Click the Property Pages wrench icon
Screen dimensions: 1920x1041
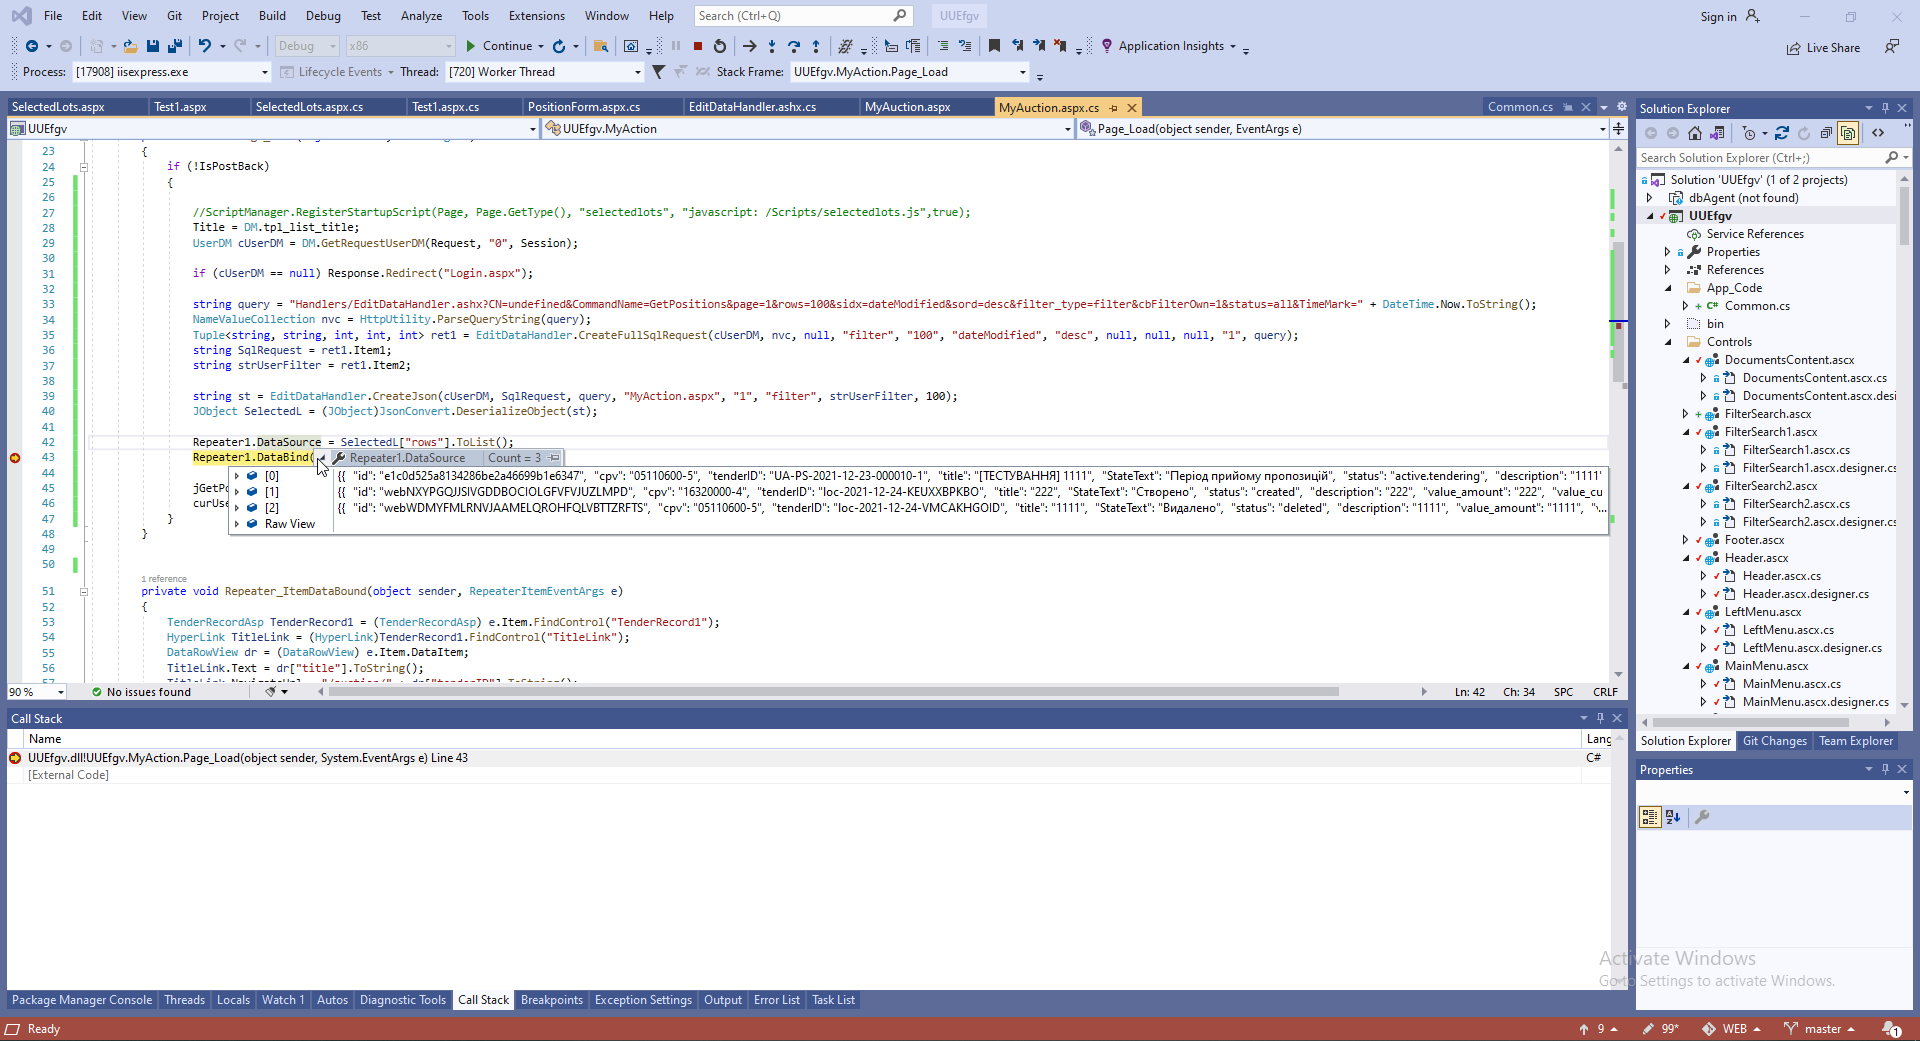(1702, 817)
